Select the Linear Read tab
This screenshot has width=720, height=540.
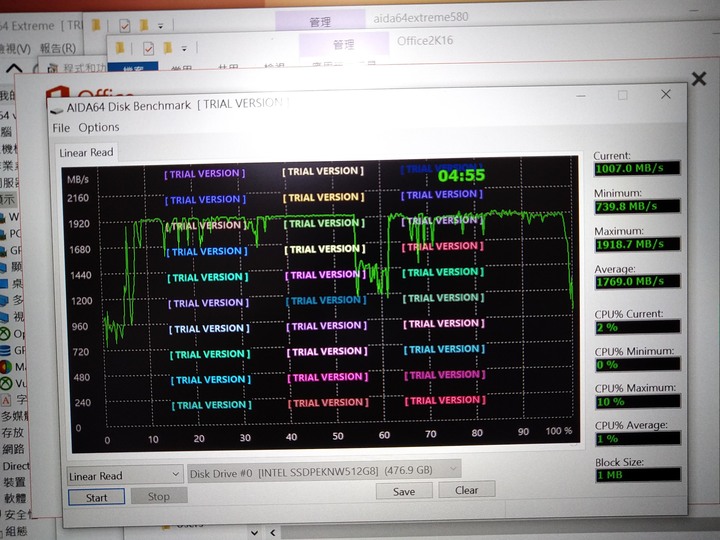click(x=86, y=152)
